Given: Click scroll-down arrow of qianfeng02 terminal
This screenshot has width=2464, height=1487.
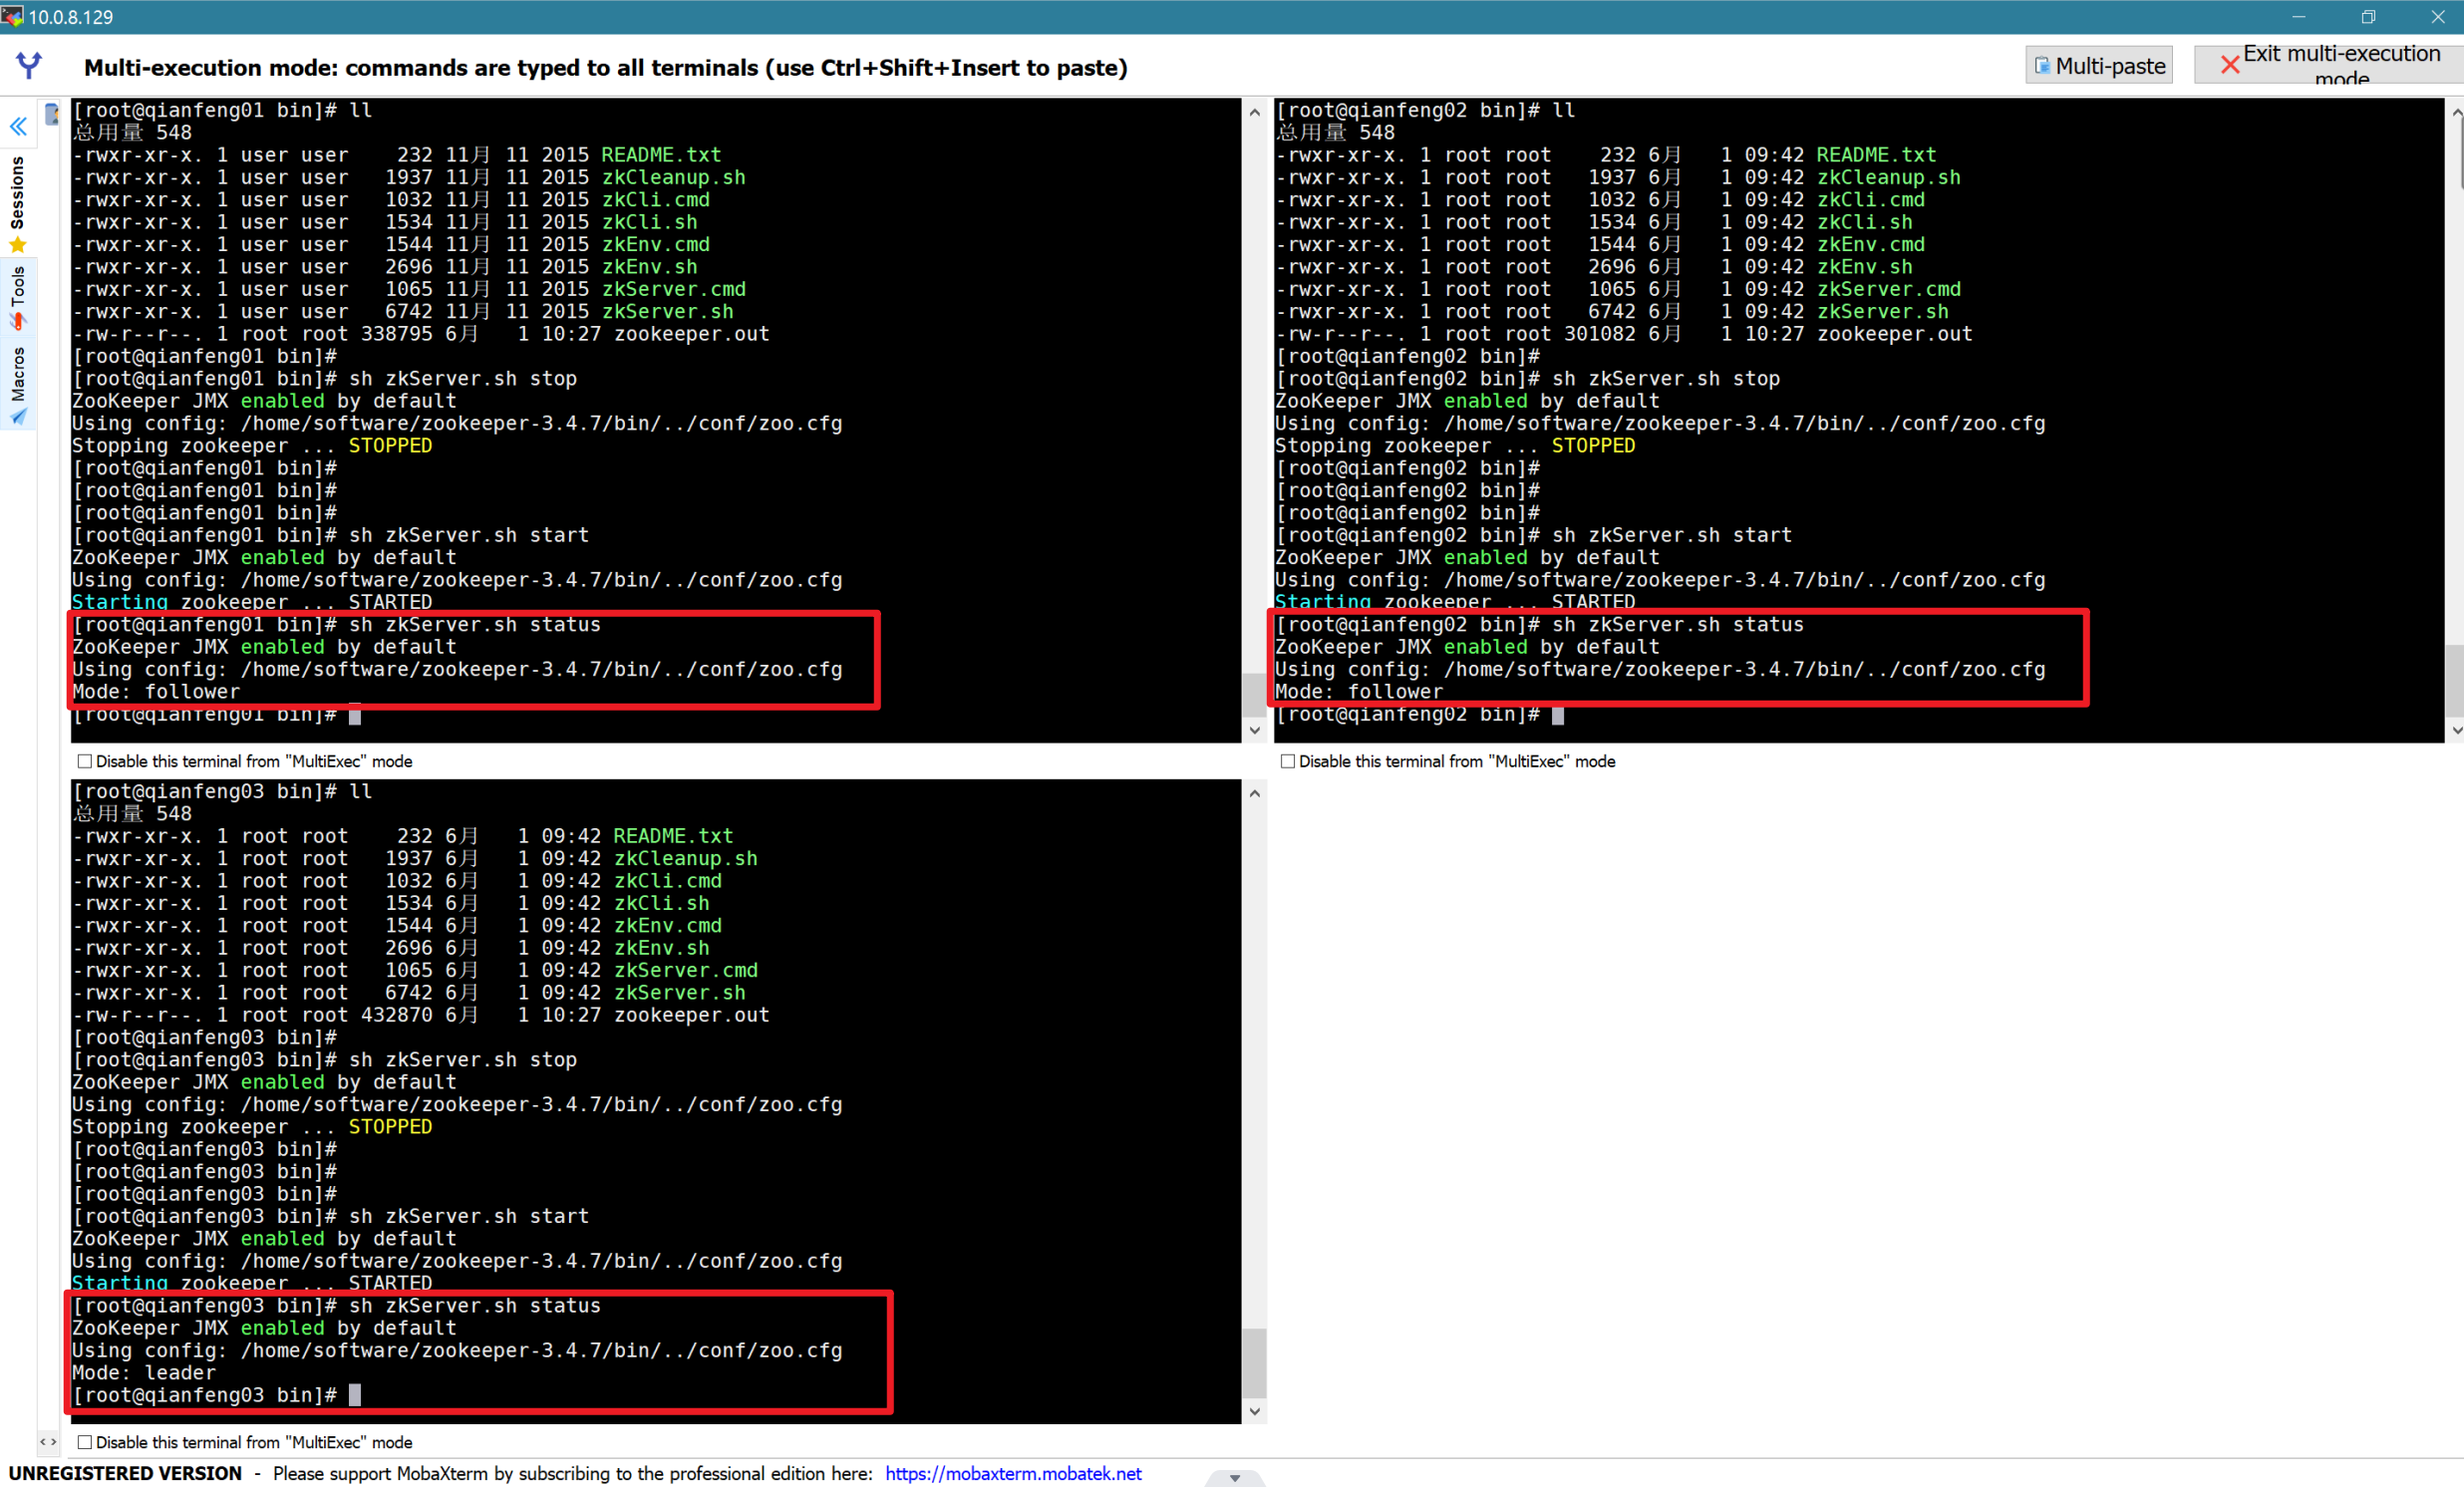Looking at the screenshot, I should (x=2456, y=730).
